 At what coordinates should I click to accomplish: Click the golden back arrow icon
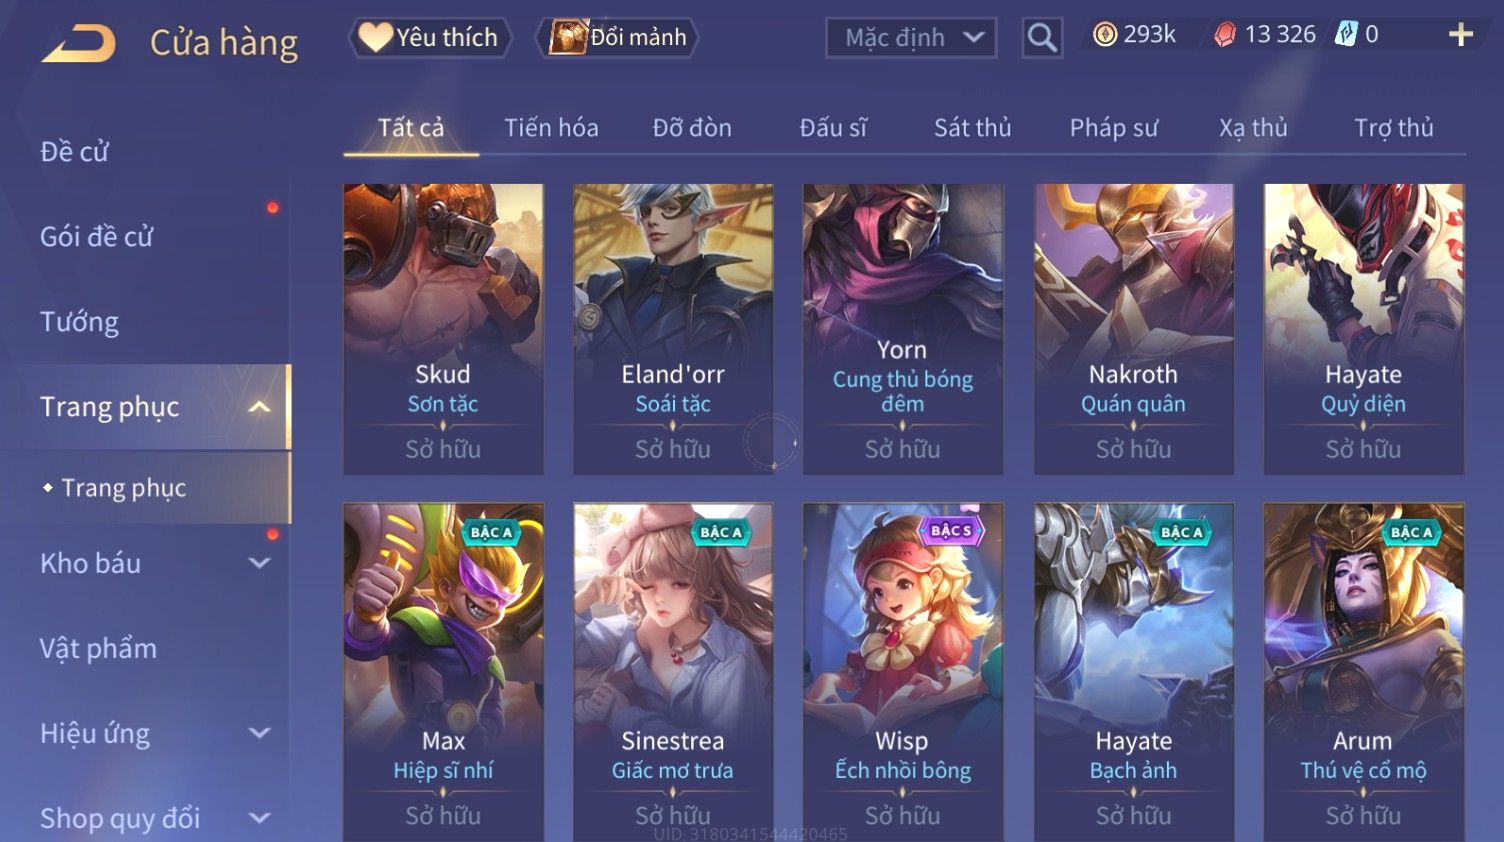coord(80,43)
